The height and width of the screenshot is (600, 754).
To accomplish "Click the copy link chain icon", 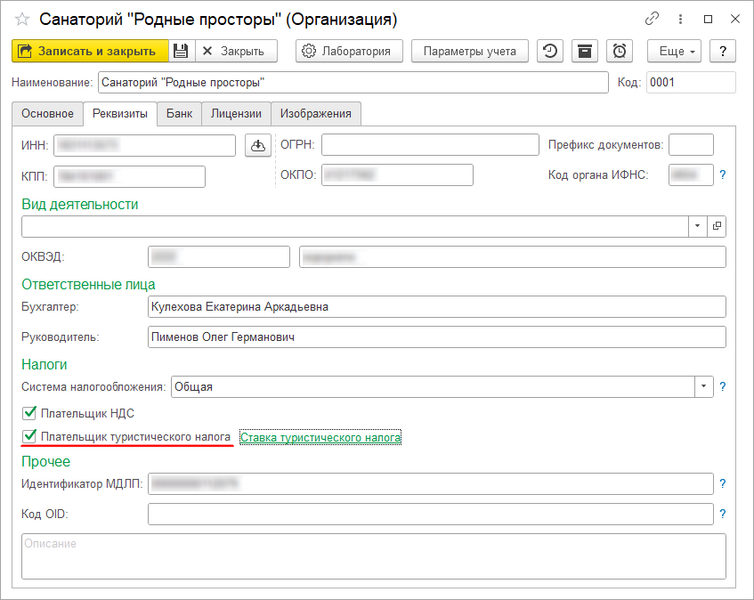I will tap(653, 19).
